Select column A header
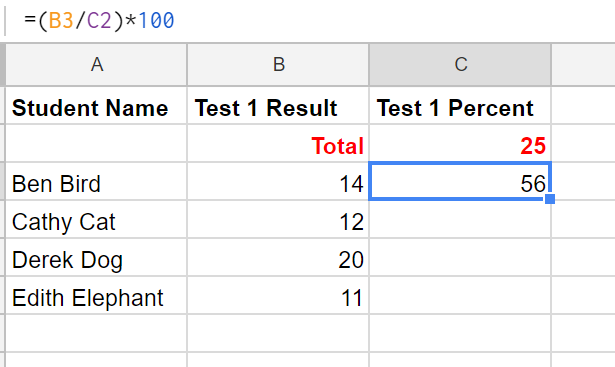This screenshot has width=615, height=367. tap(96, 65)
